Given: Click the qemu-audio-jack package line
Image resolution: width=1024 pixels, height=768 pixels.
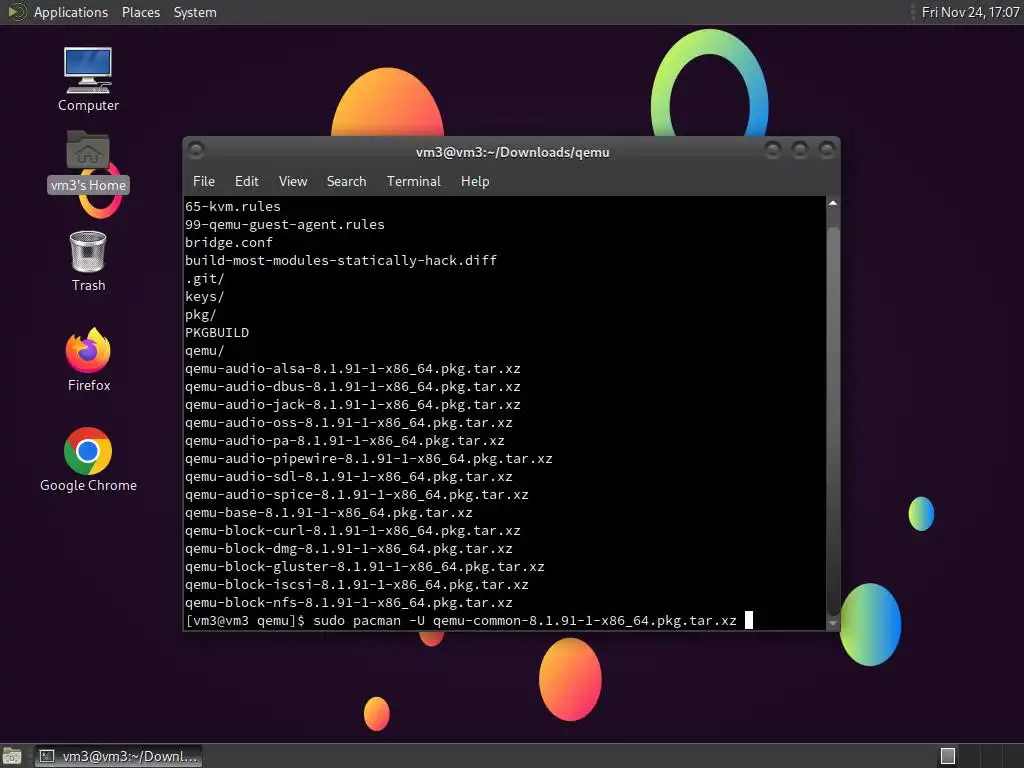Looking at the screenshot, I should (353, 405).
